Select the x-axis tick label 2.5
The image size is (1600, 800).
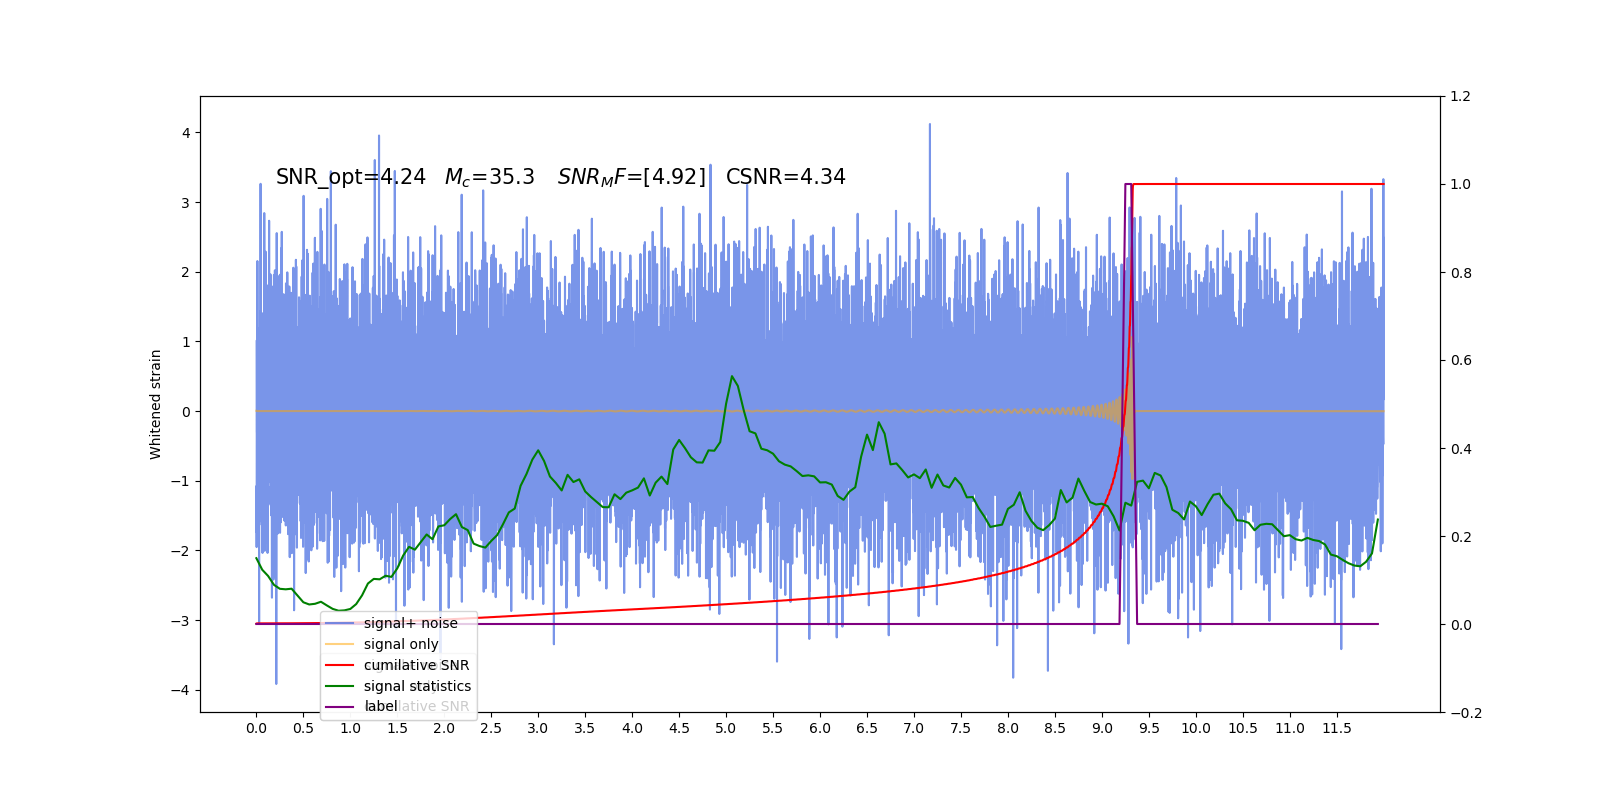[x=491, y=728]
